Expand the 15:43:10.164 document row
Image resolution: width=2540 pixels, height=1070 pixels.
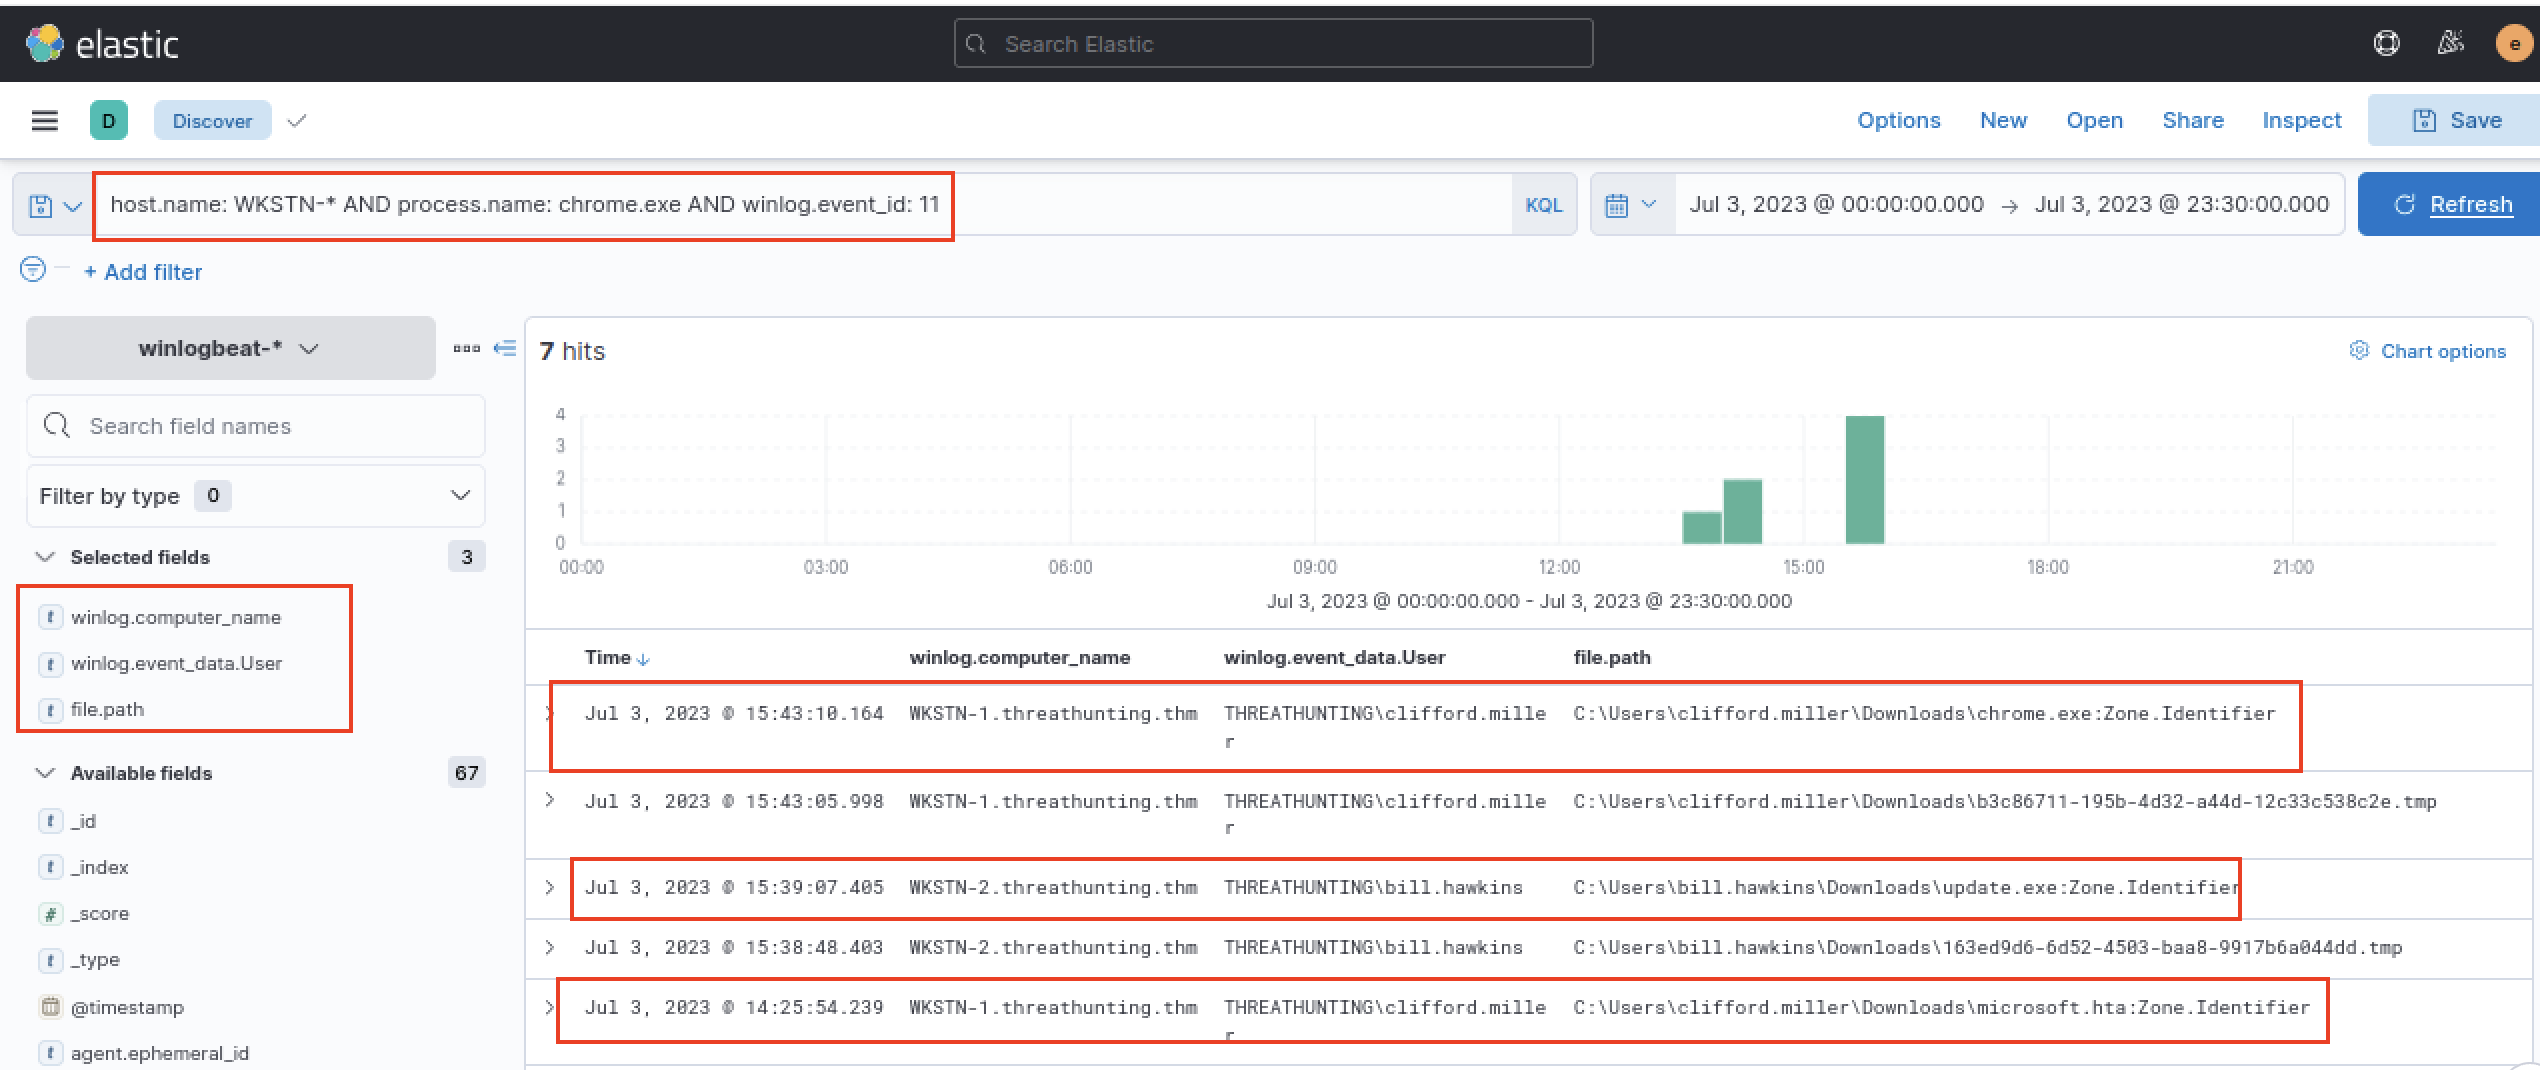(x=548, y=713)
